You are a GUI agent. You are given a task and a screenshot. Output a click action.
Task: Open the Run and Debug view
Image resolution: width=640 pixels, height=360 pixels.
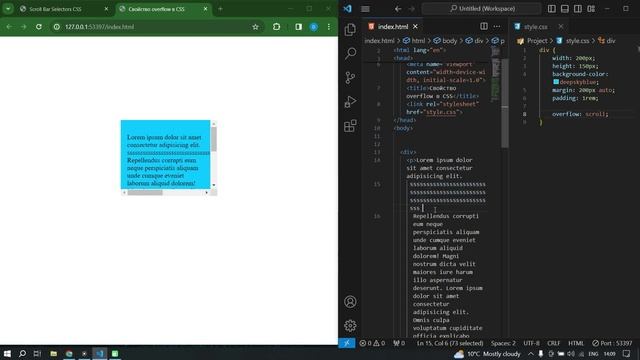click(350, 102)
